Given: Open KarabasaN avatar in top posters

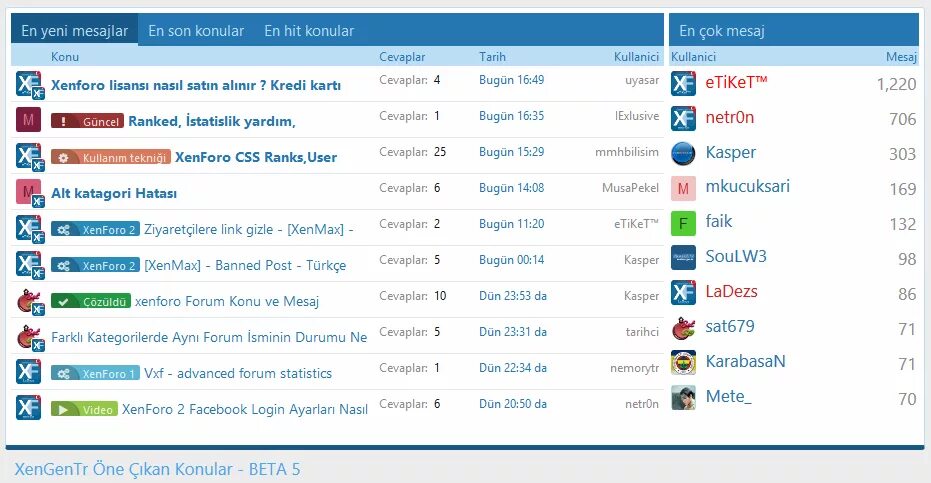Looking at the screenshot, I should (x=683, y=362).
